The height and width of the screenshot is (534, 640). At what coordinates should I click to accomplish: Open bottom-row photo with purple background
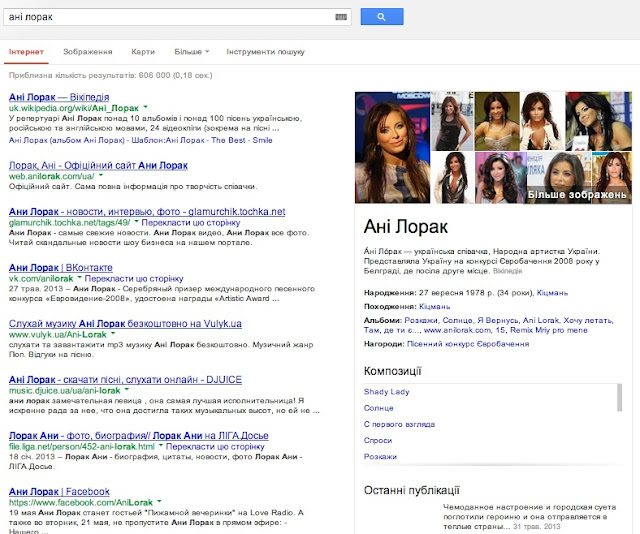click(x=501, y=178)
